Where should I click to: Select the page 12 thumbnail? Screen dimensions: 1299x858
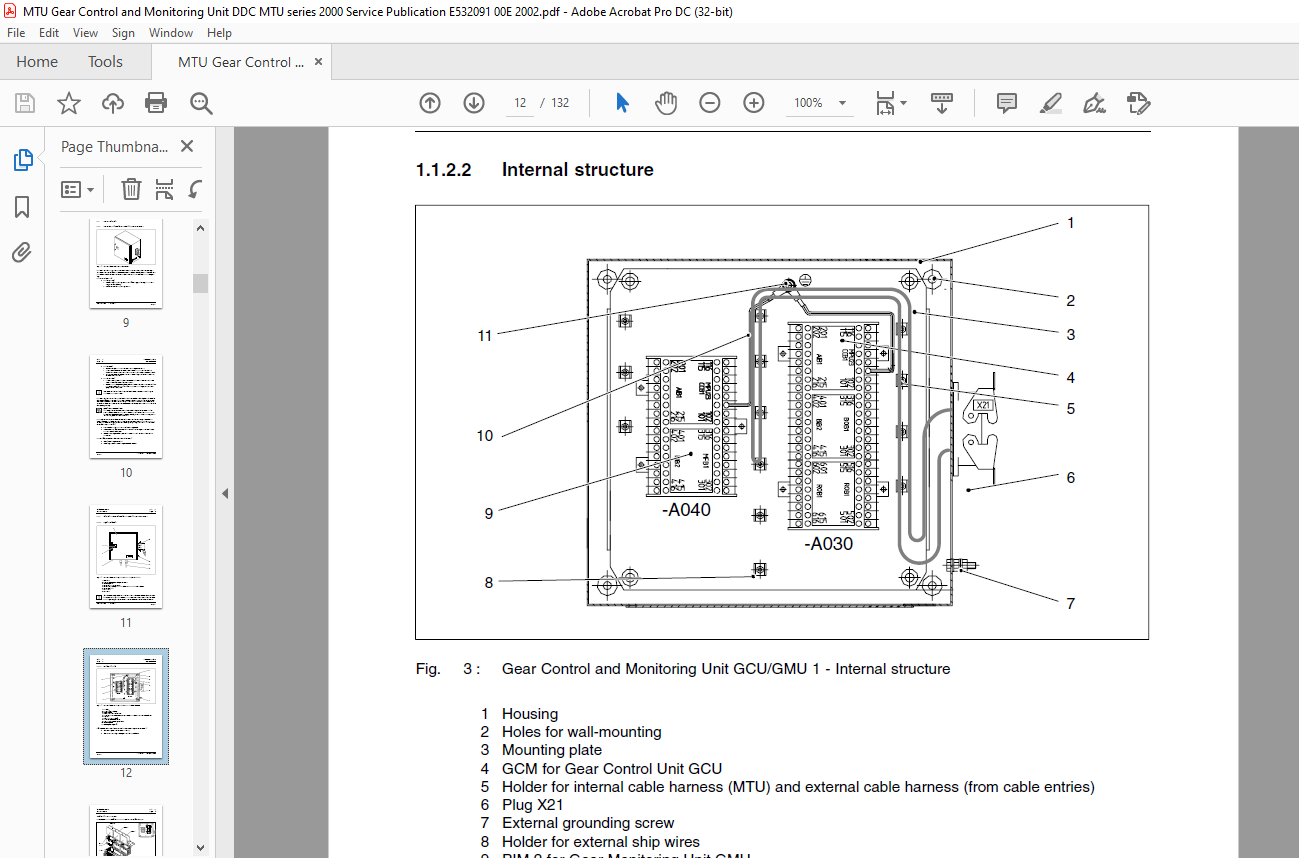click(126, 706)
